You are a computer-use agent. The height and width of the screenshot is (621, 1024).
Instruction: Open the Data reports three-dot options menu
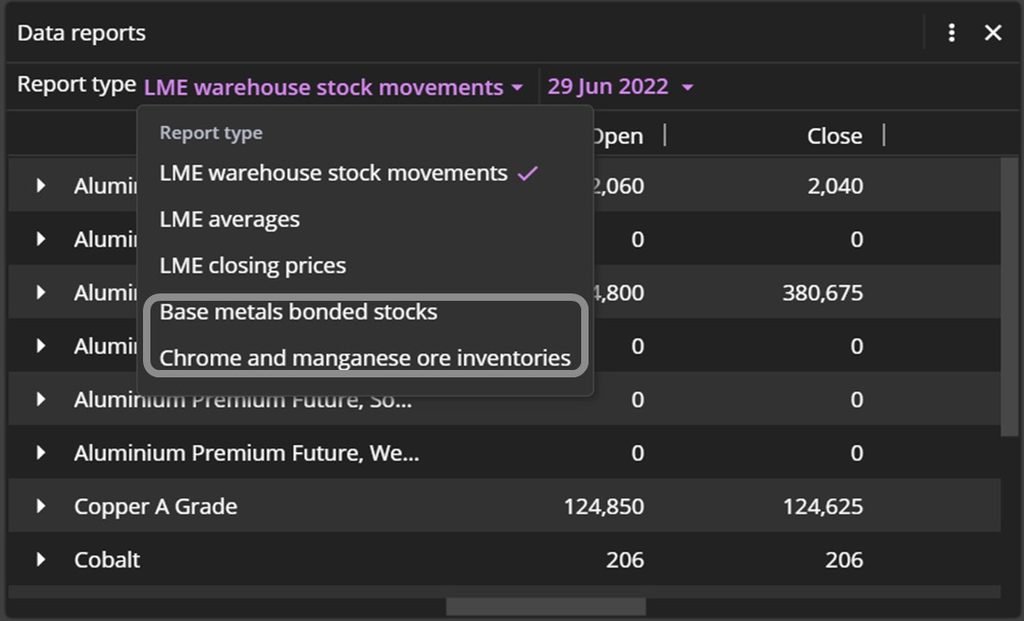[952, 33]
